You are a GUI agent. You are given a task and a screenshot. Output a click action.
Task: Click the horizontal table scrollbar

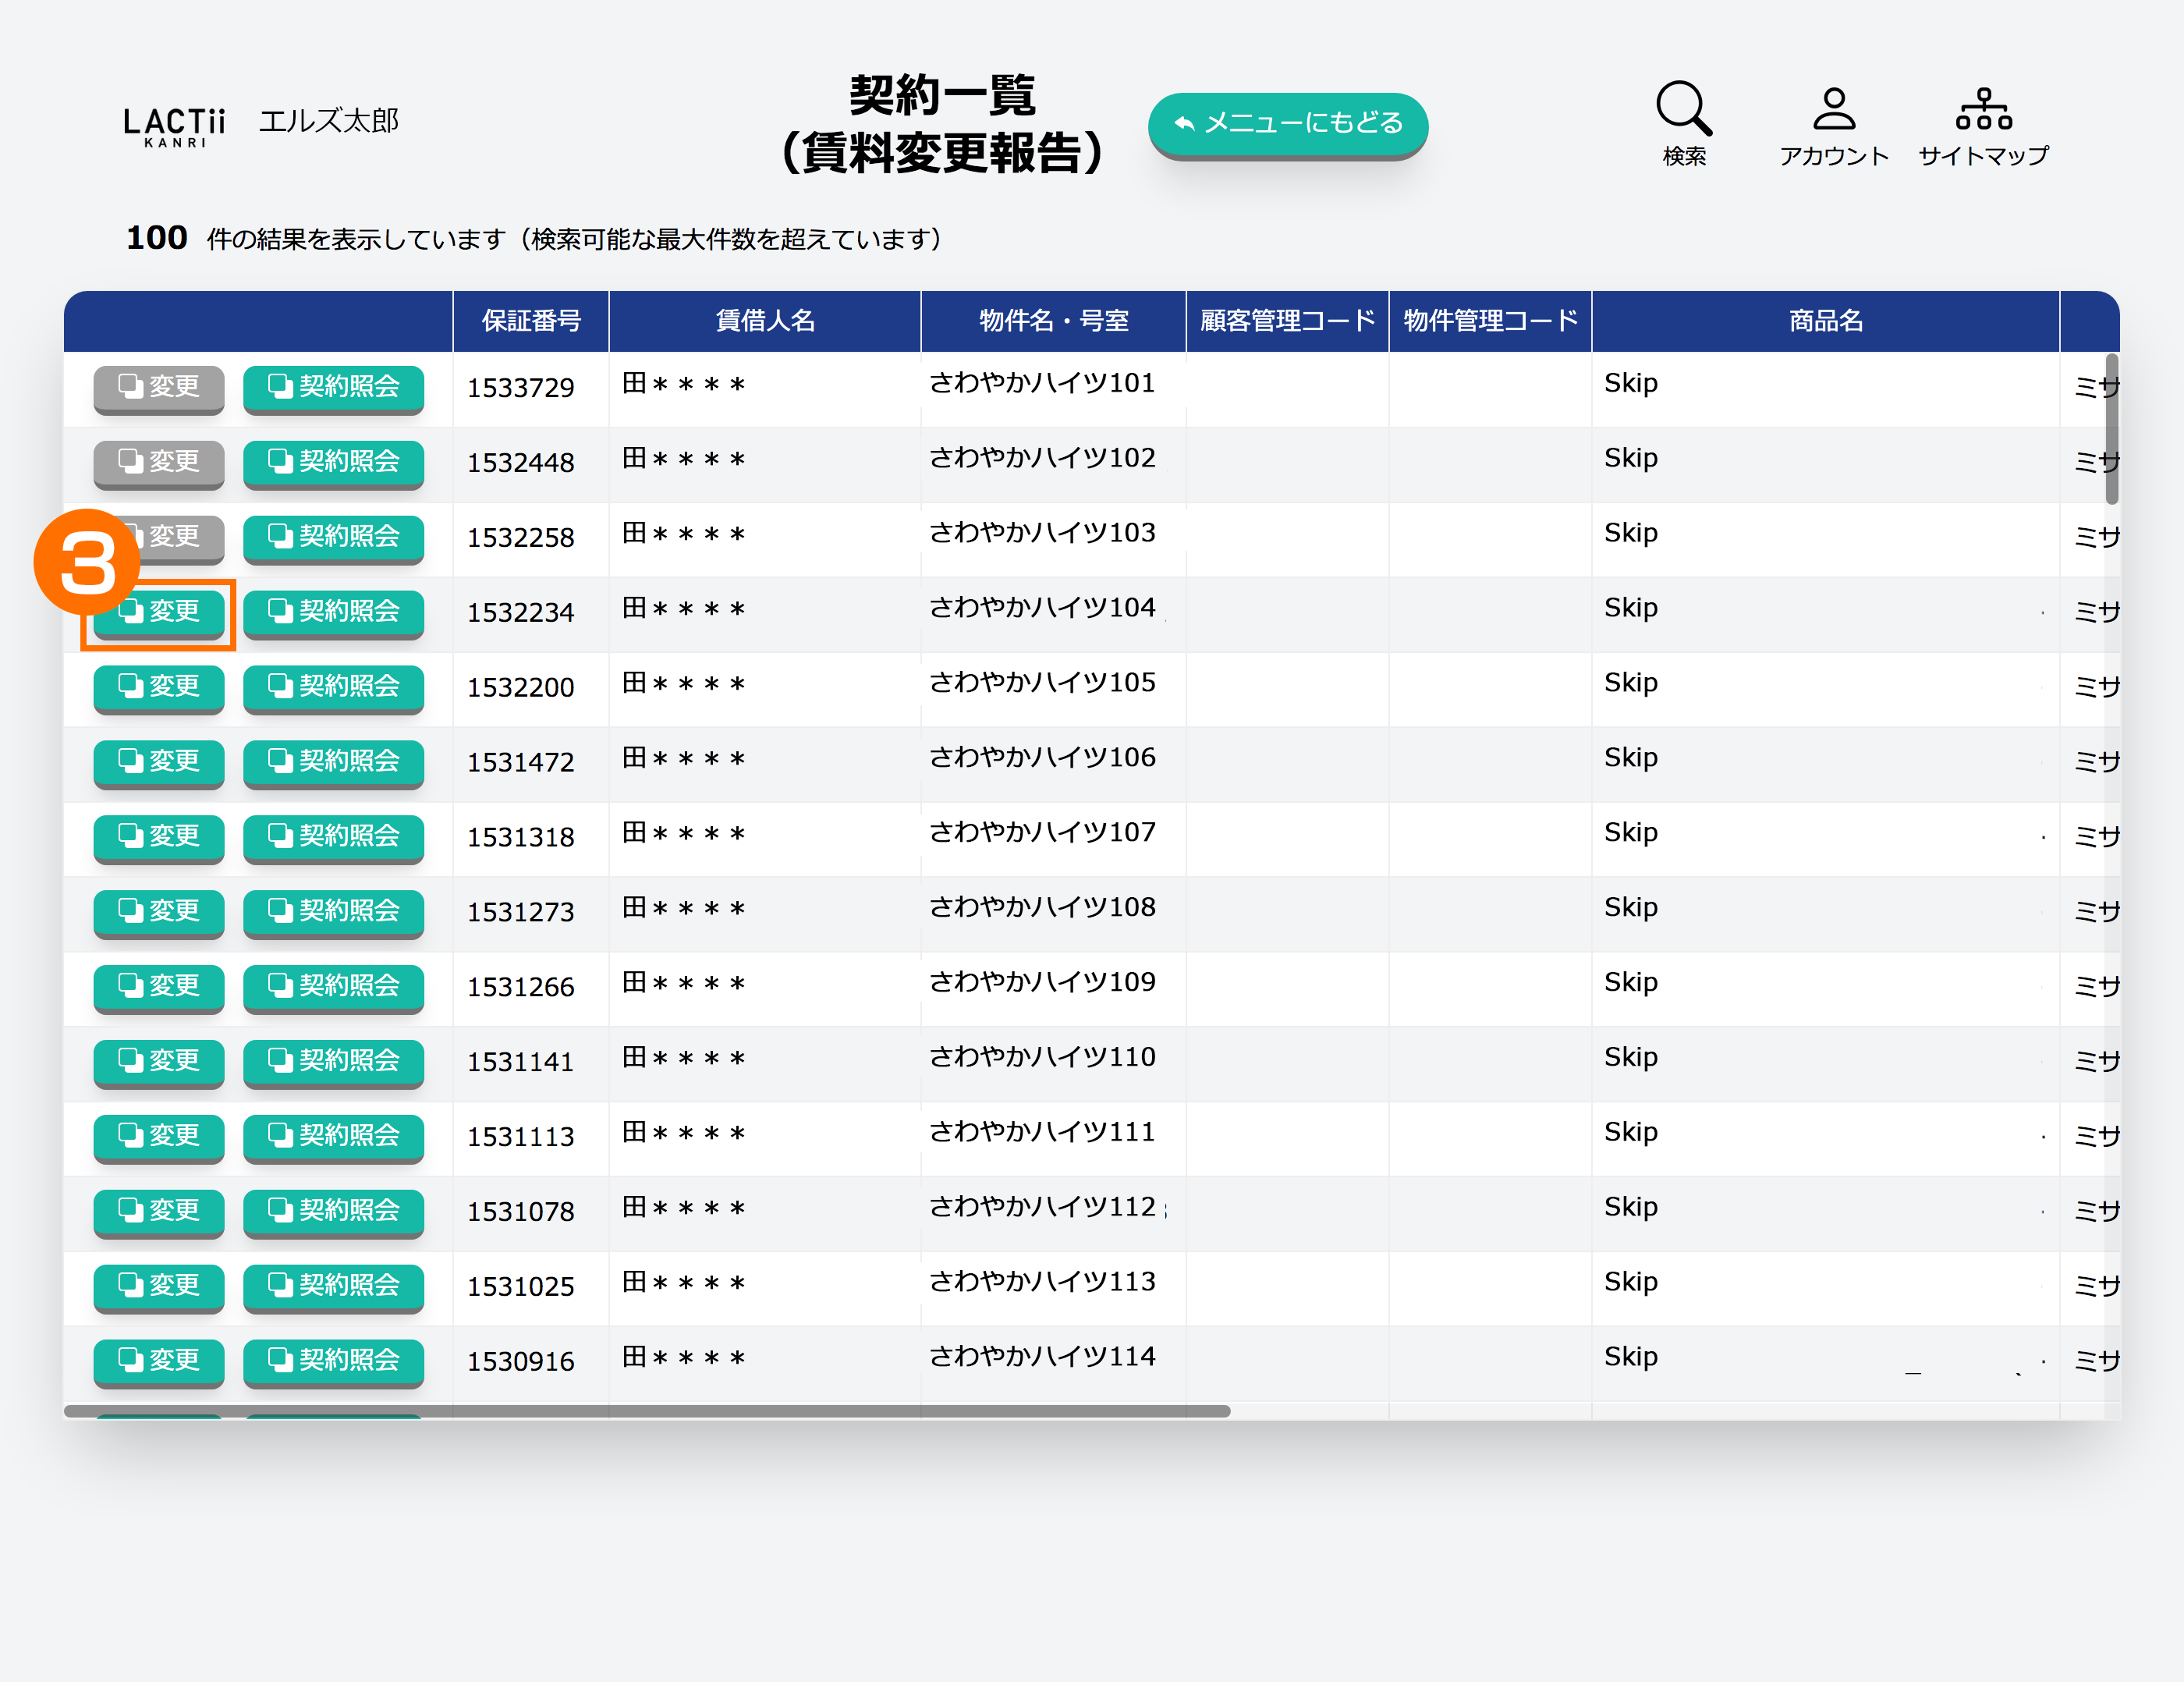click(646, 1411)
